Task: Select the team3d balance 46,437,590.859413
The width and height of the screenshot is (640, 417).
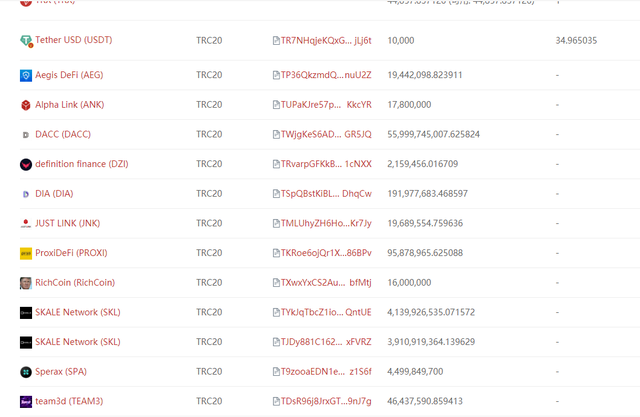Action: coord(425,401)
